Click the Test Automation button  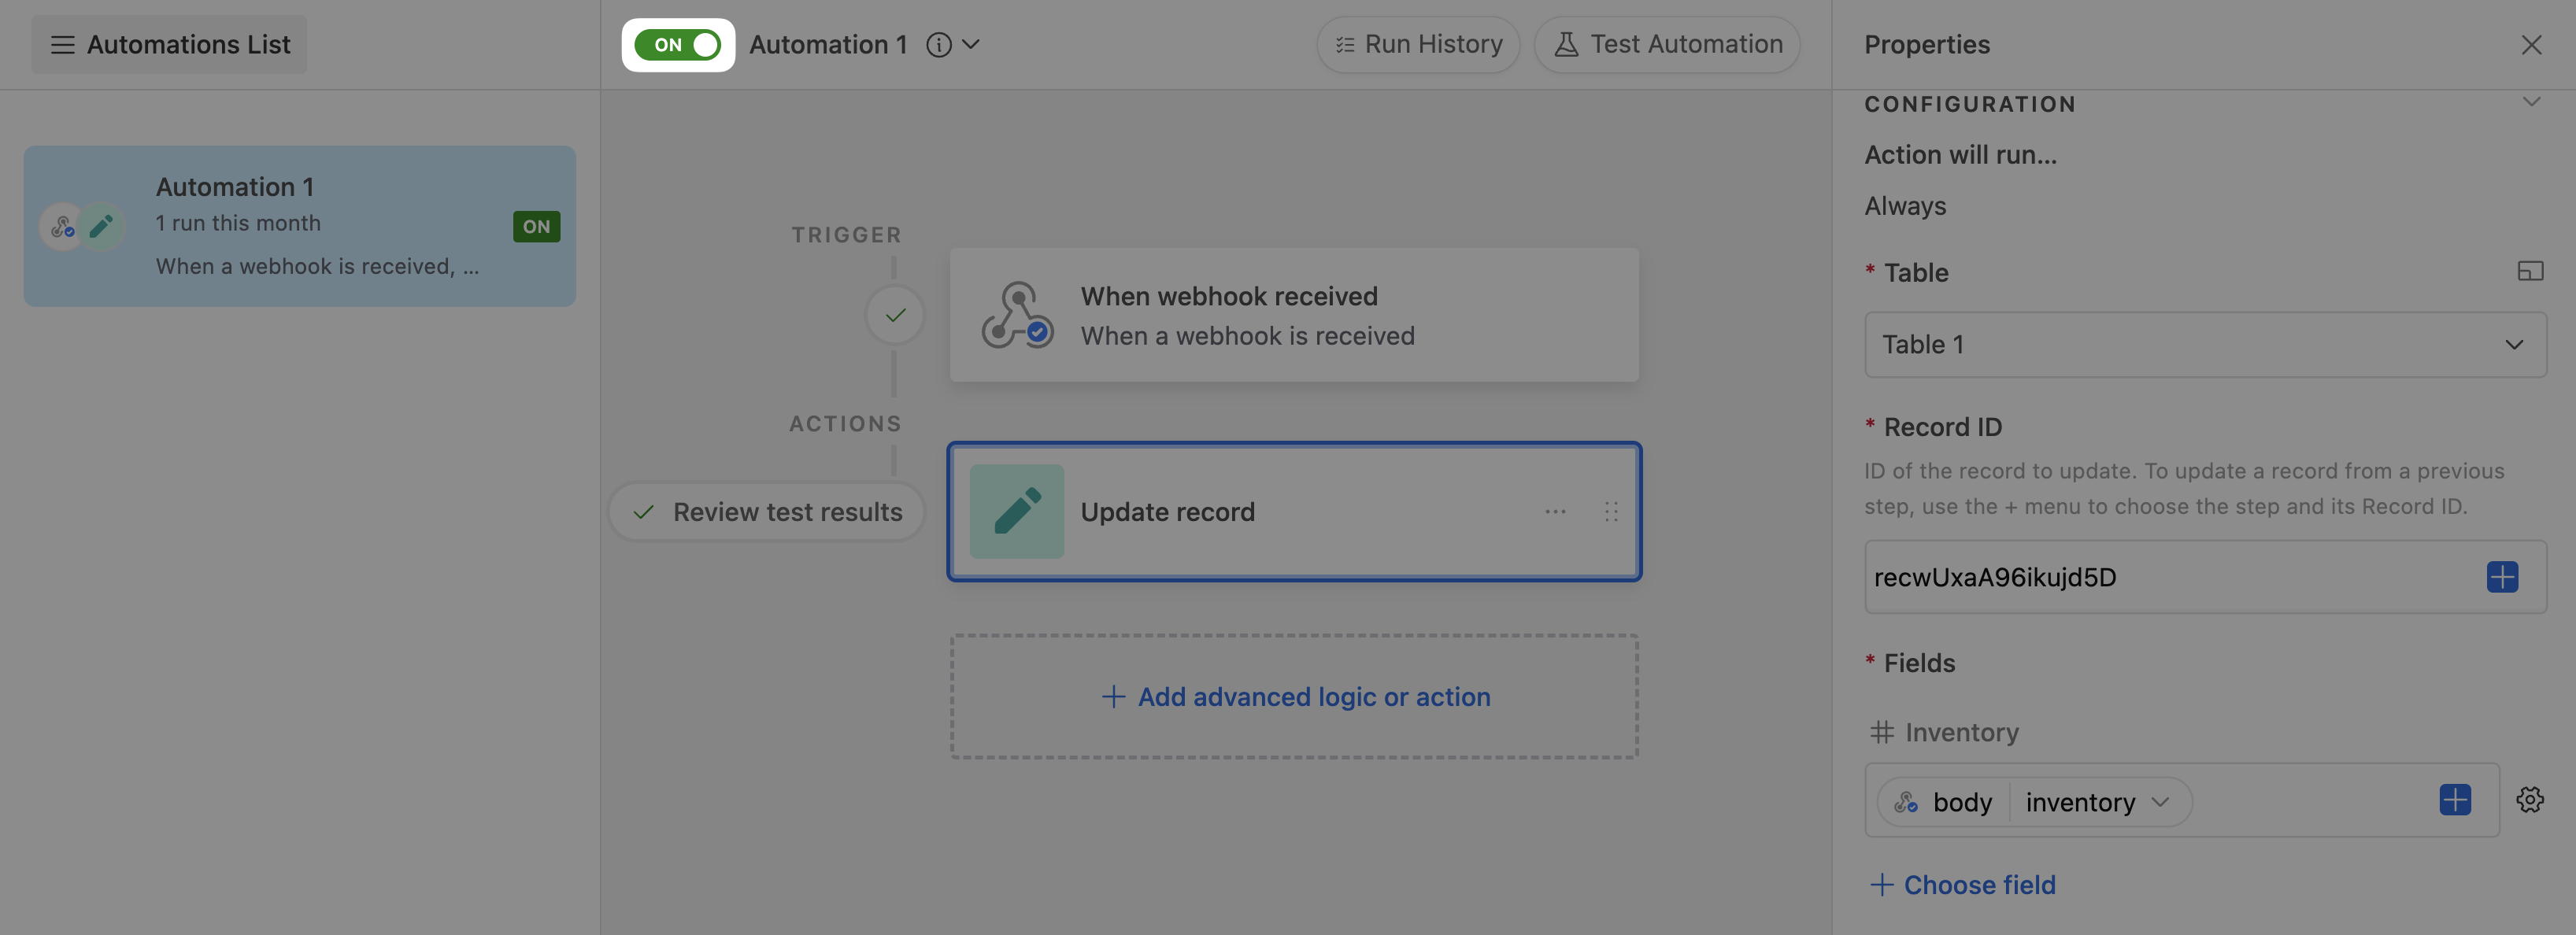1667,45
